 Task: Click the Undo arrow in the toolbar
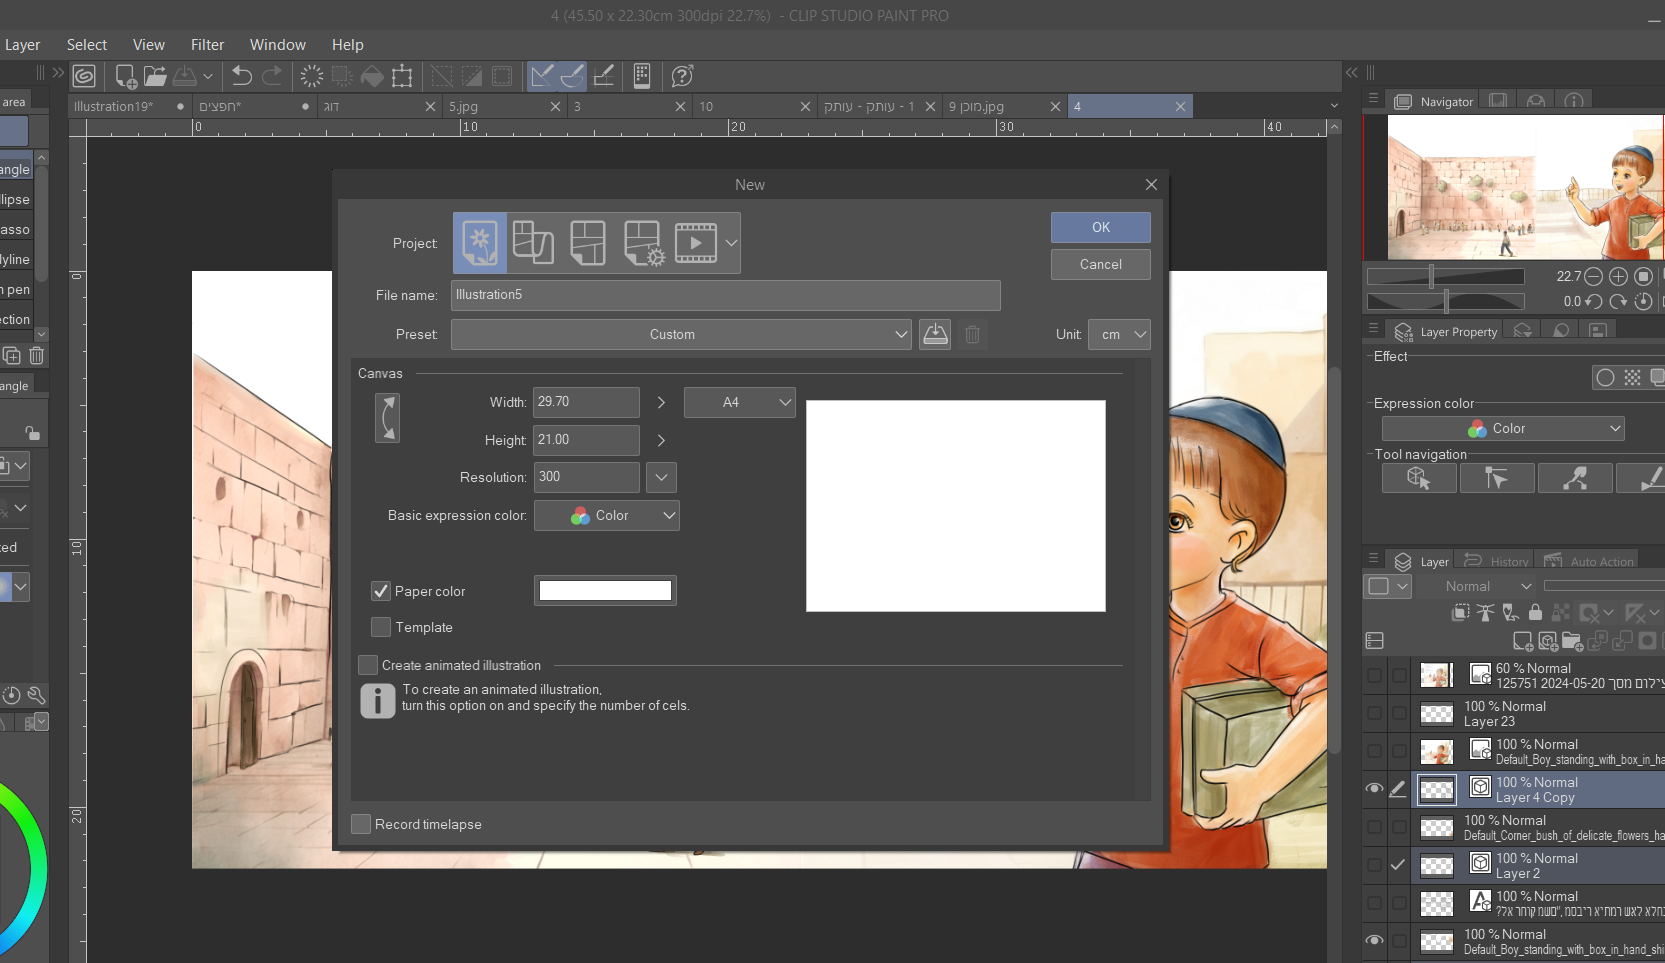tap(242, 76)
